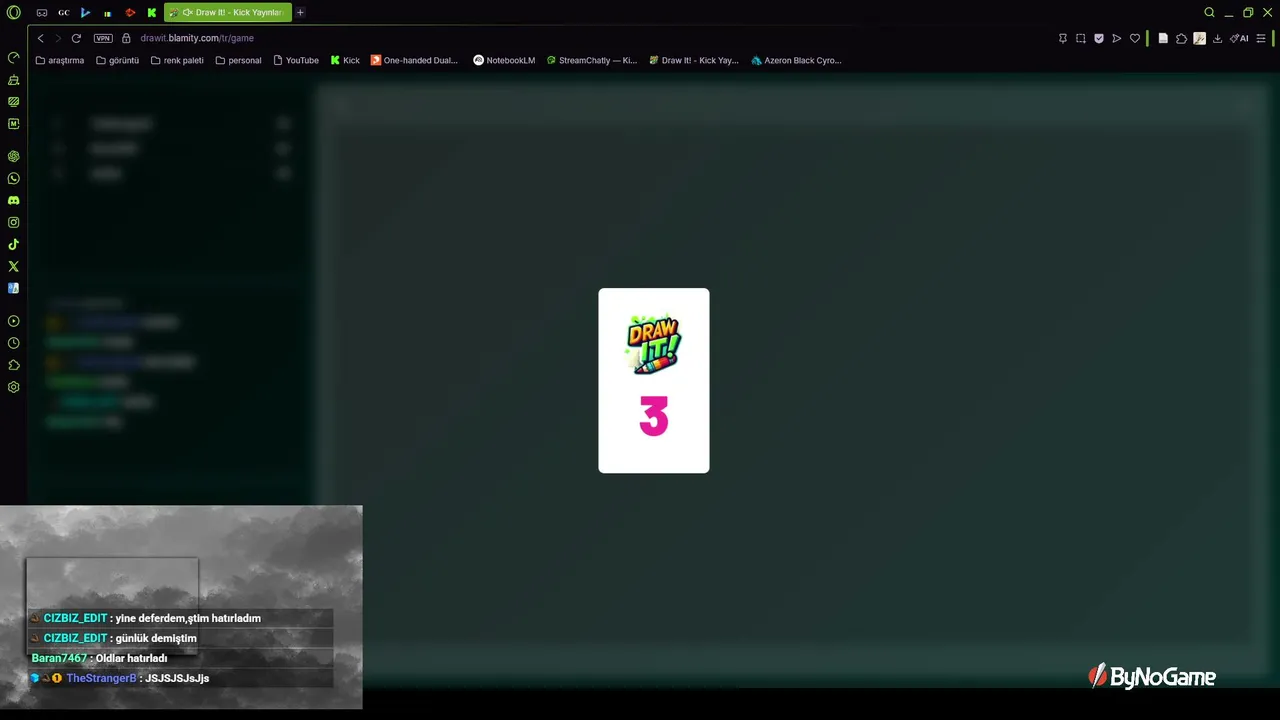Open the document icon in toolbar
The height and width of the screenshot is (720, 1280).
click(x=1163, y=38)
